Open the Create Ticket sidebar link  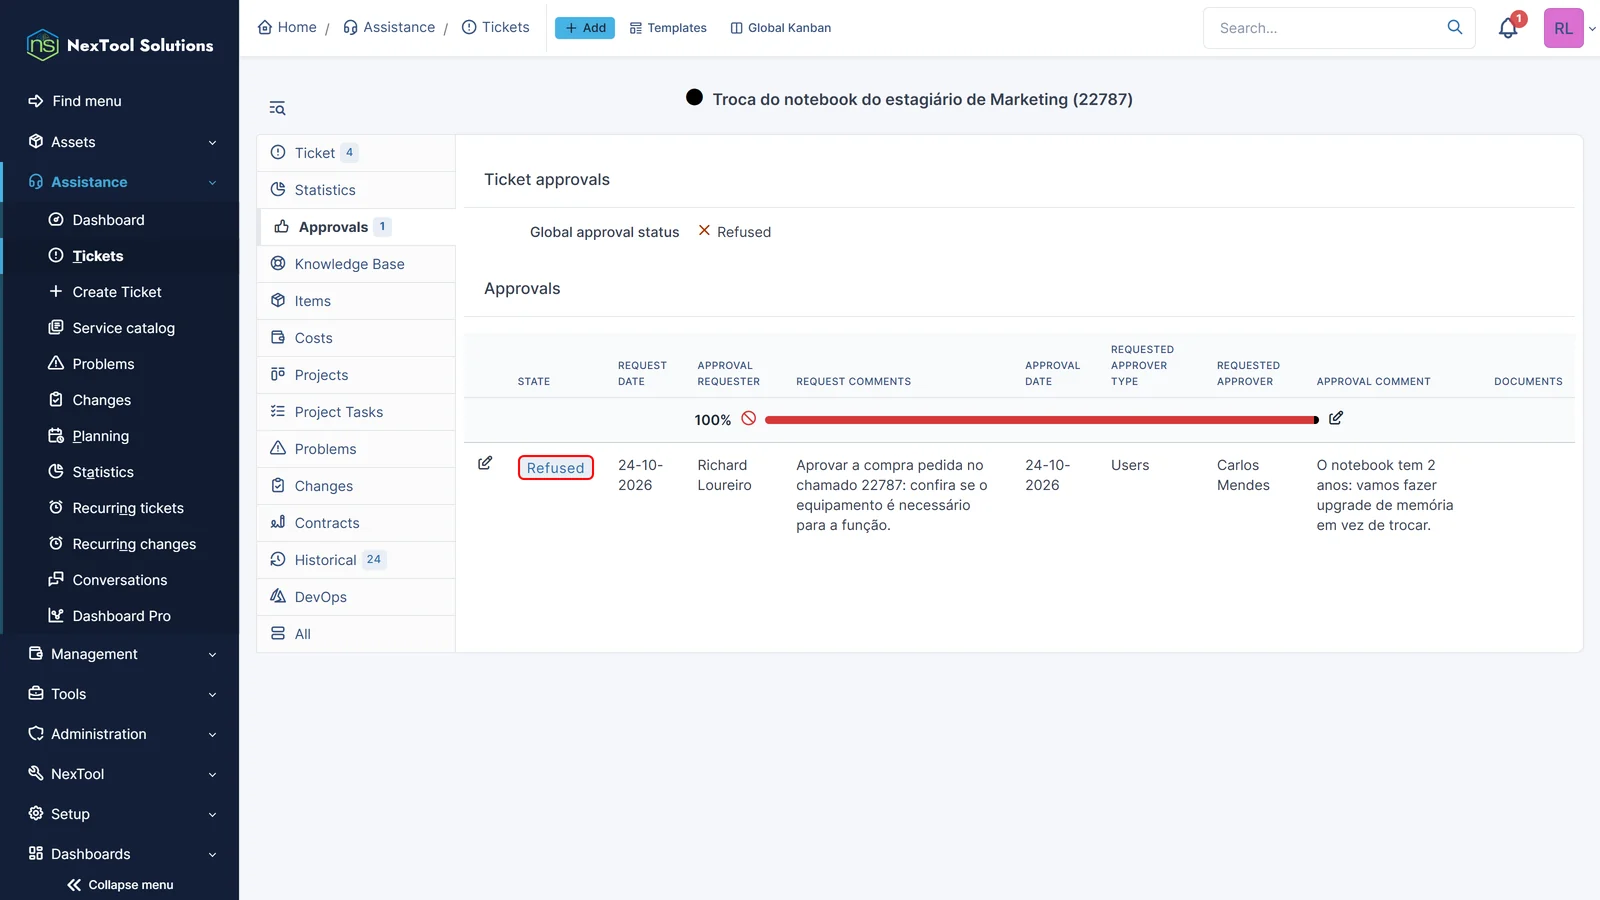(117, 292)
